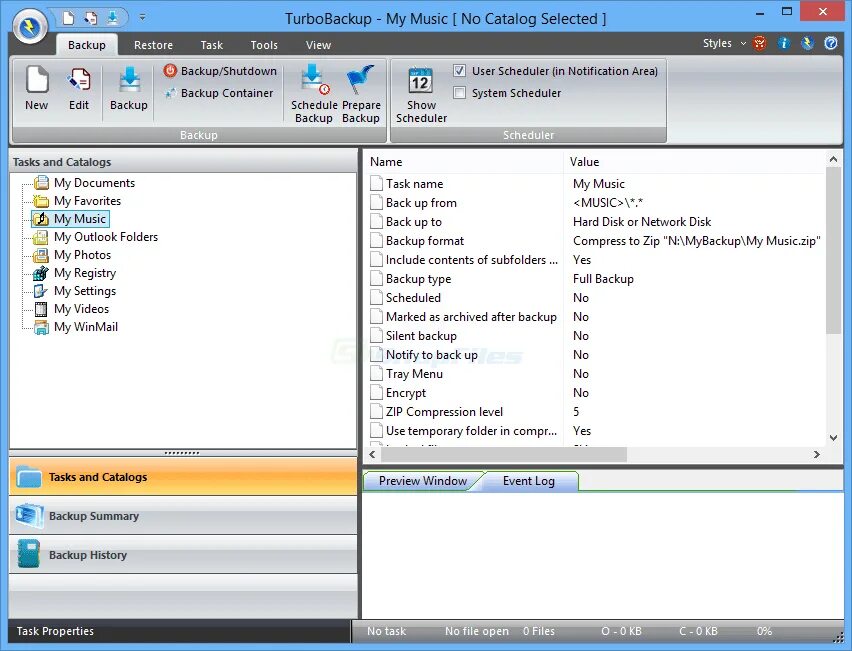This screenshot has width=852, height=651.
Task: Open Schedule Backup
Action: [314, 95]
